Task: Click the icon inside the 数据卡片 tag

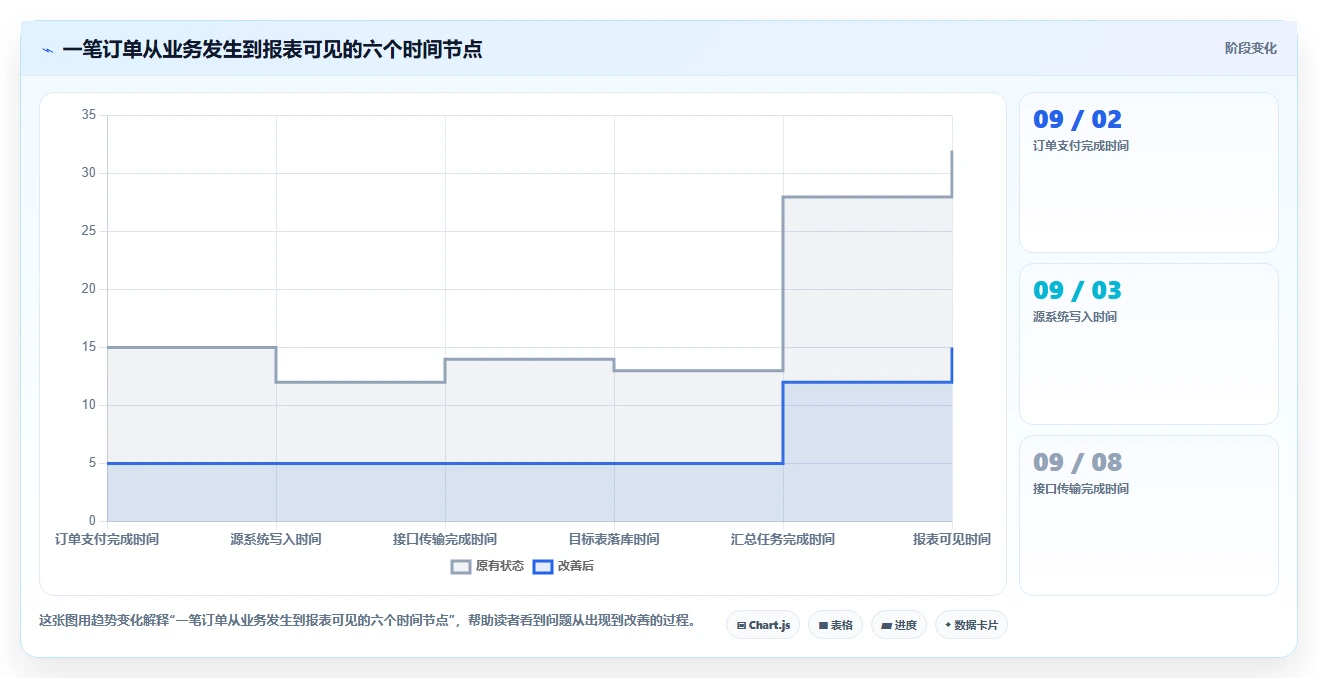Action: tap(948, 625)
